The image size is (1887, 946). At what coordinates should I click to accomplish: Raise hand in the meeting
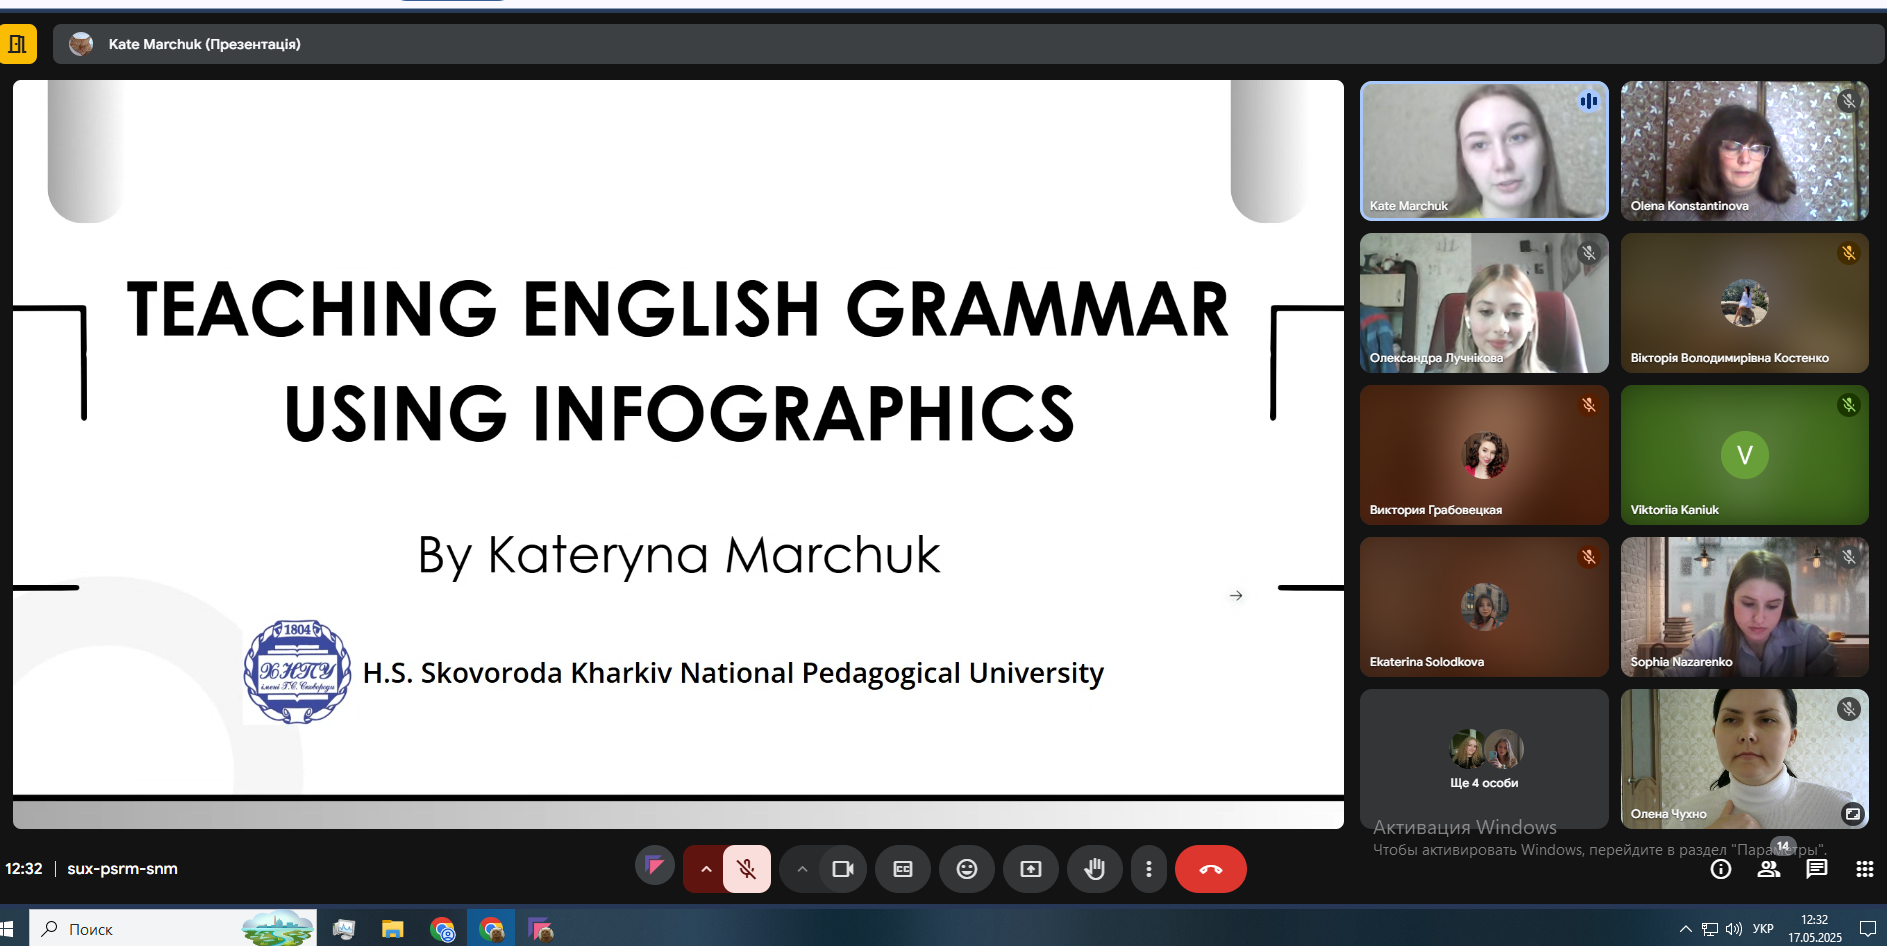click(1095, 869)
